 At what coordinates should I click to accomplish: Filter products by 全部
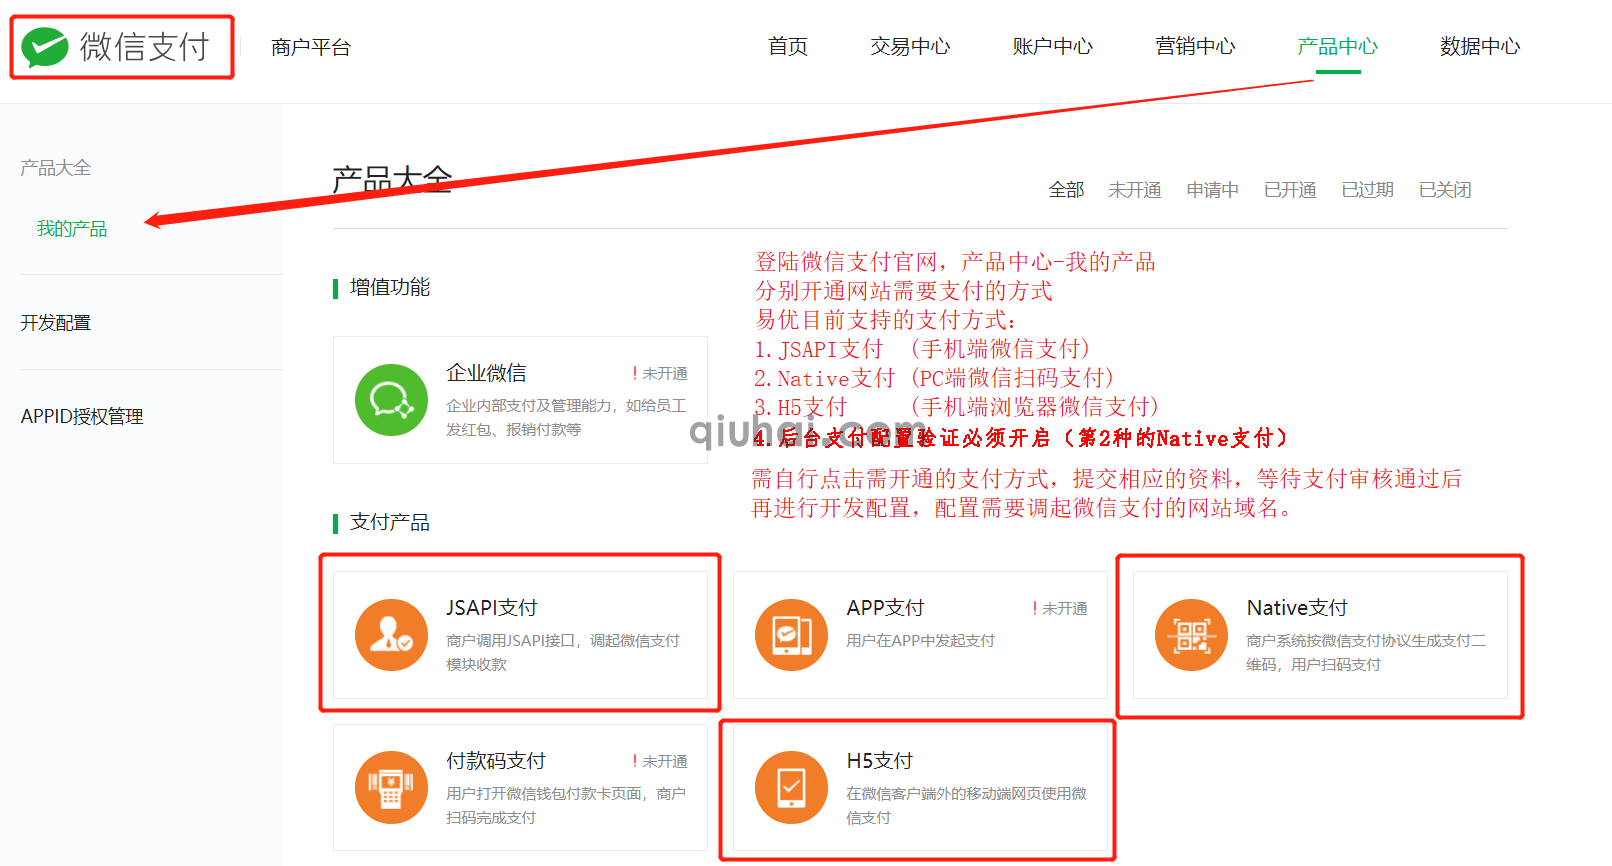pyautogui.click(x=1066, y=190)
